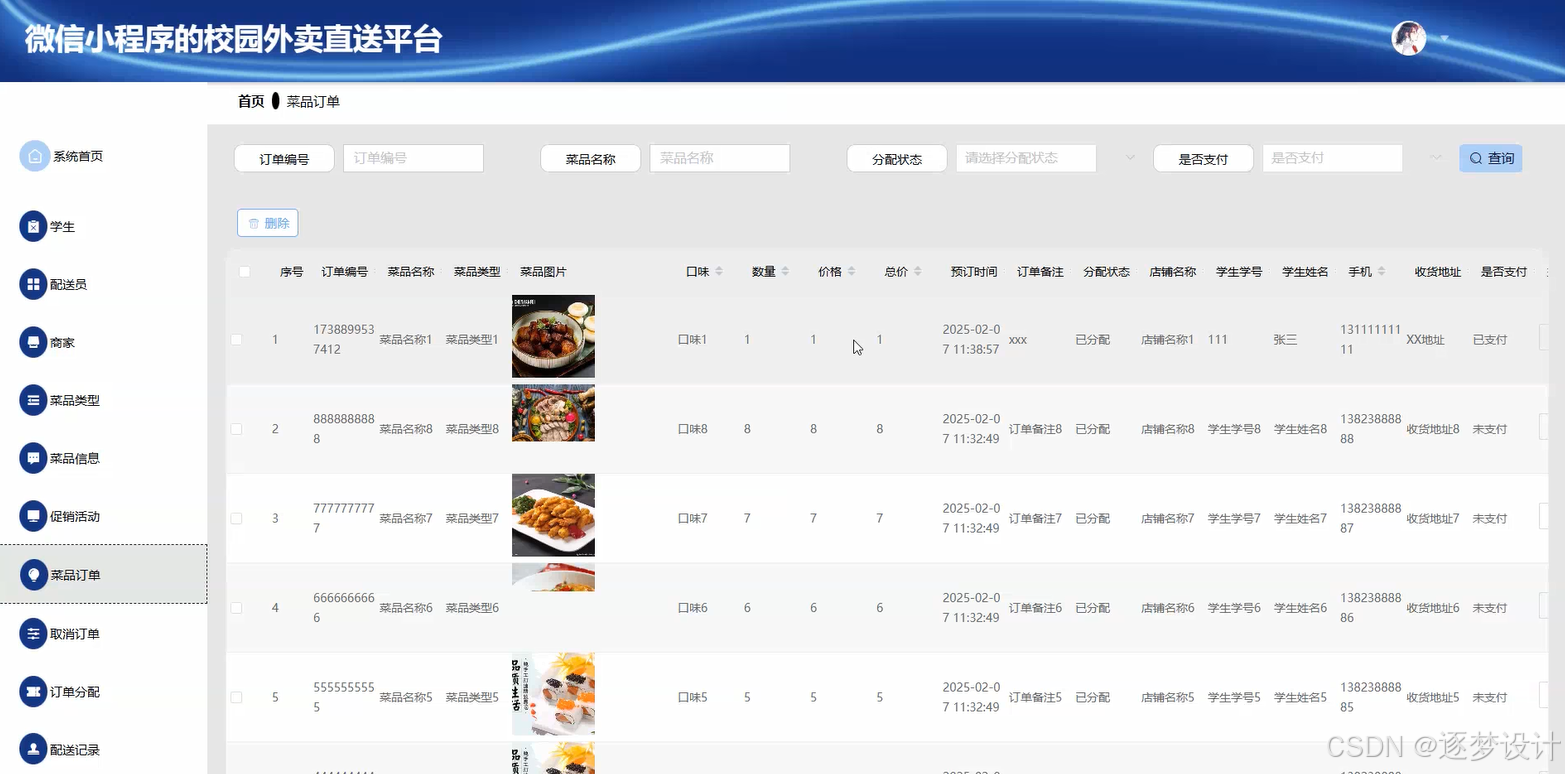Check the row for 菜品名称5
This screenshot has width=1565, height=774.
click(237, 697)
